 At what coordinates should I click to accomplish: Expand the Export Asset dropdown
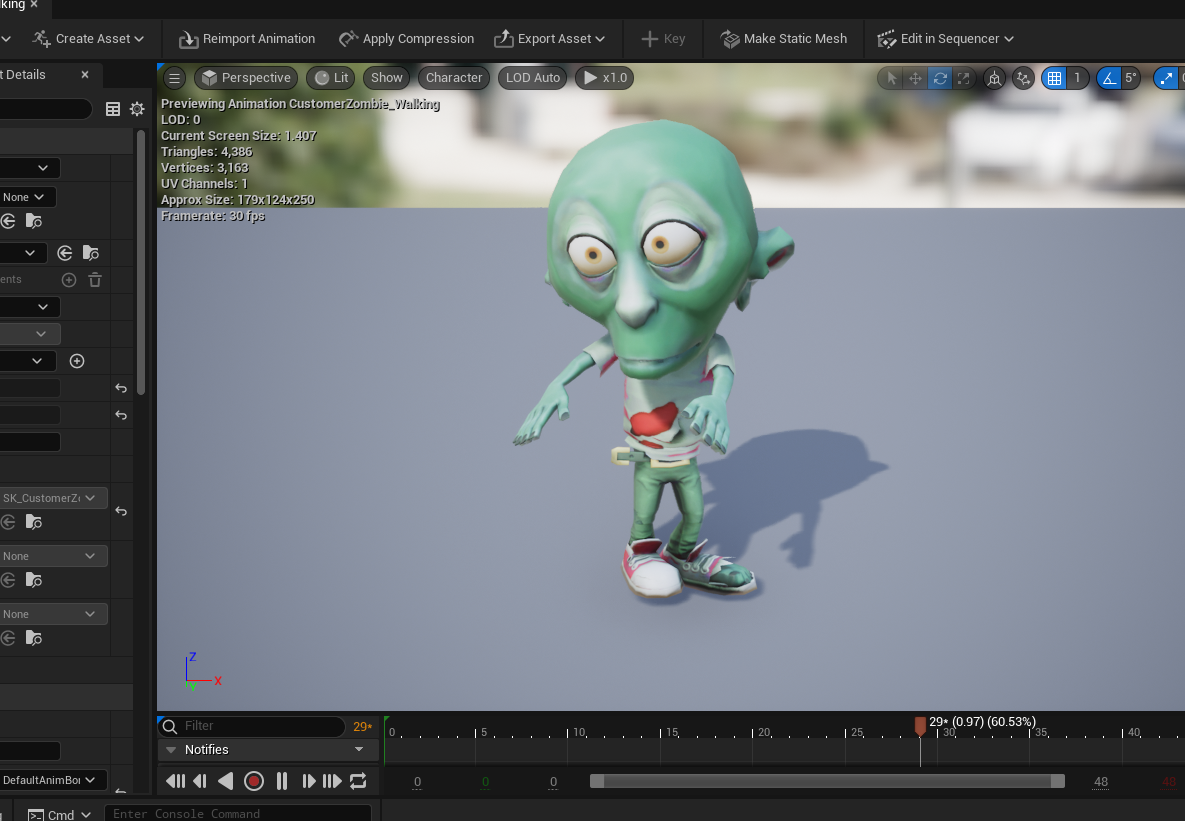(x=550, y=39)
